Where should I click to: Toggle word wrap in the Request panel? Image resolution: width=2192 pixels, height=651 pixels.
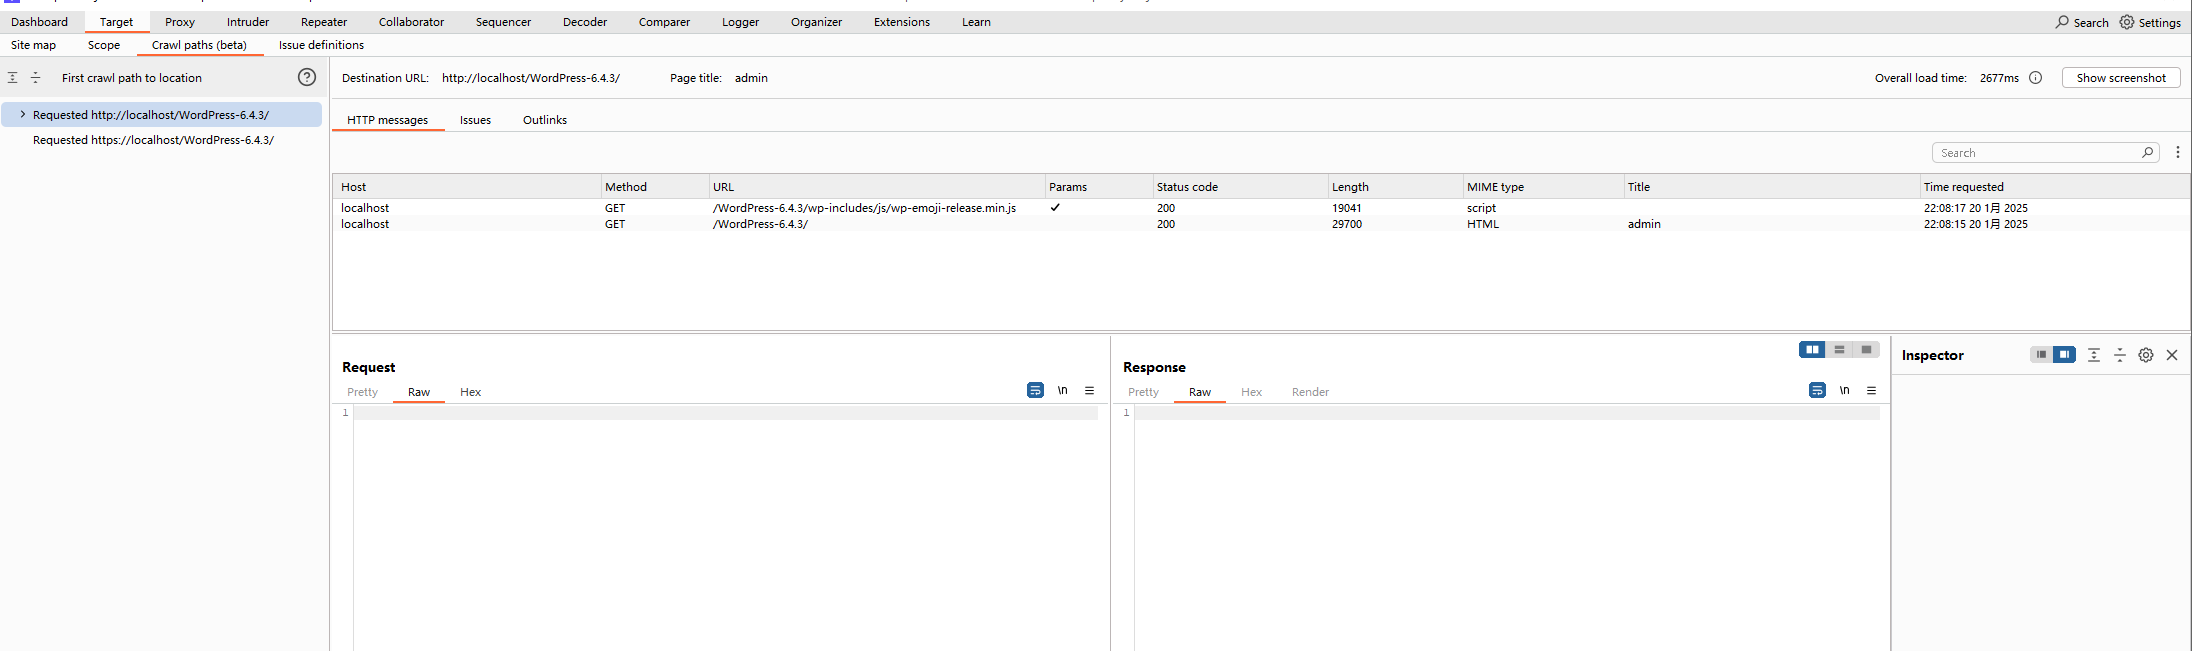[x=1035, y=391]
